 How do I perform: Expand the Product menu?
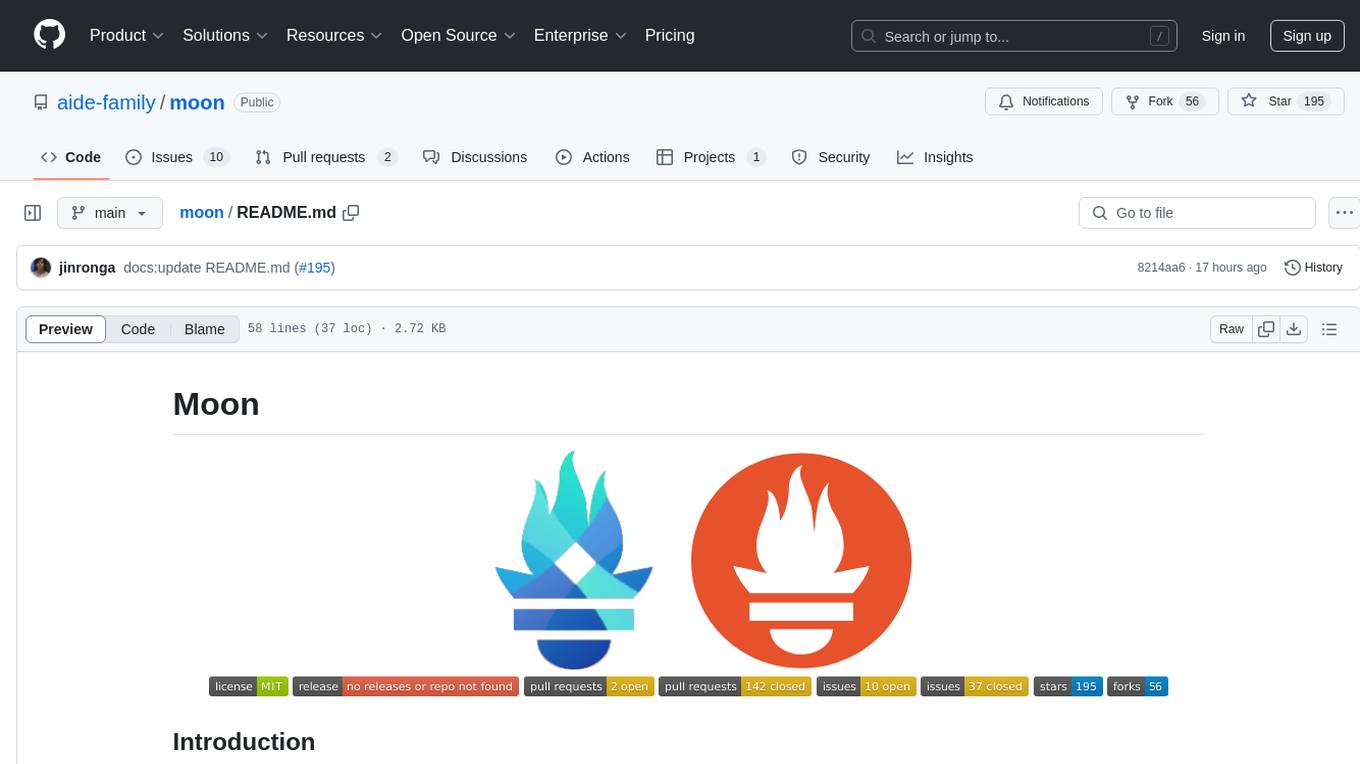tap(127, 35)
